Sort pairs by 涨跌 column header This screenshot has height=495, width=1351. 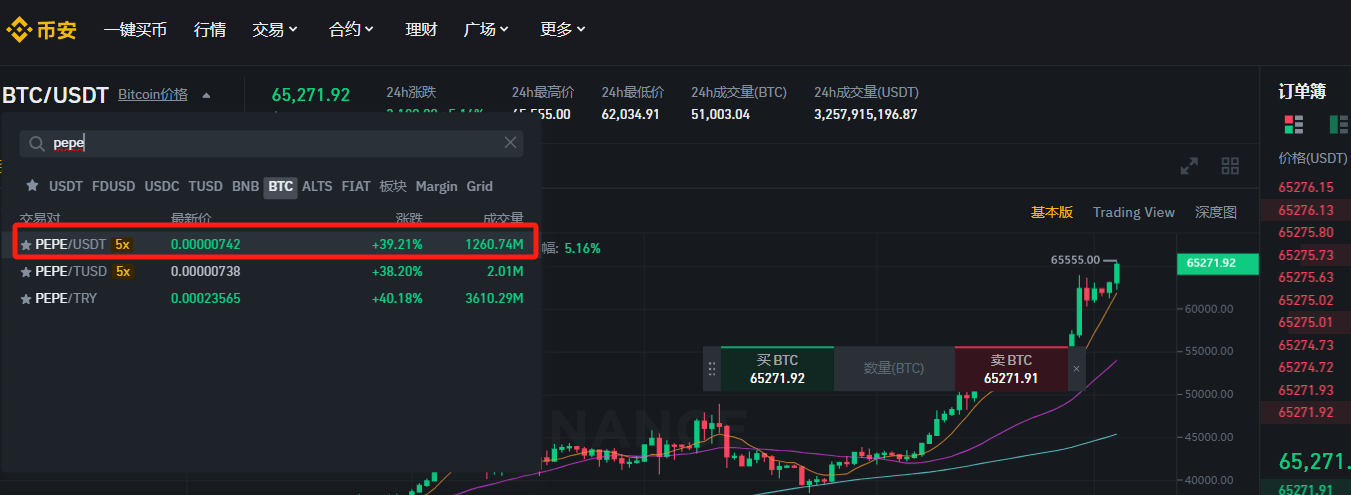[409, 217]
